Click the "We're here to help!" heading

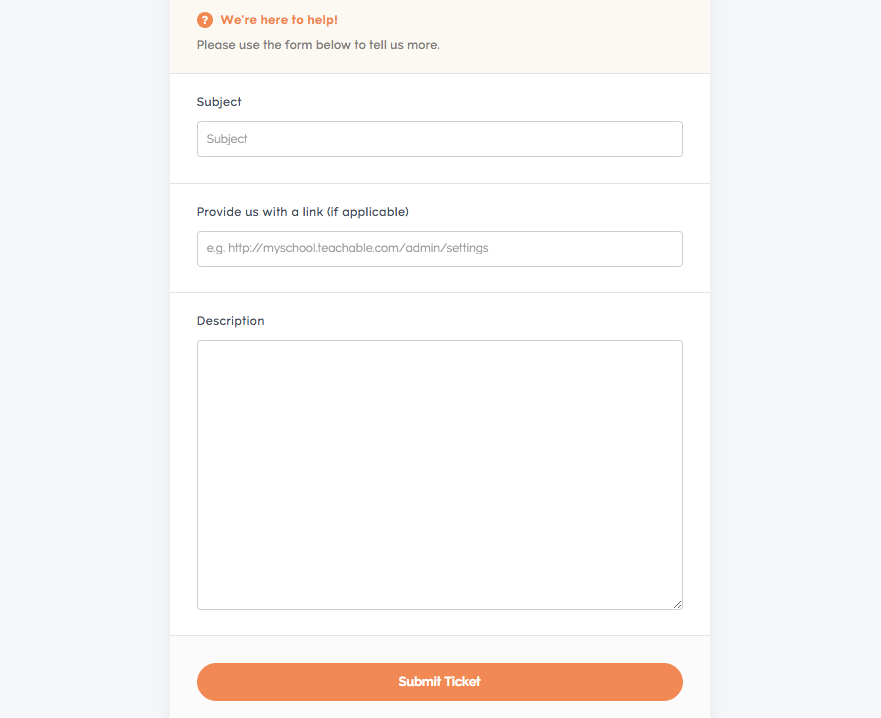[279, 20]
